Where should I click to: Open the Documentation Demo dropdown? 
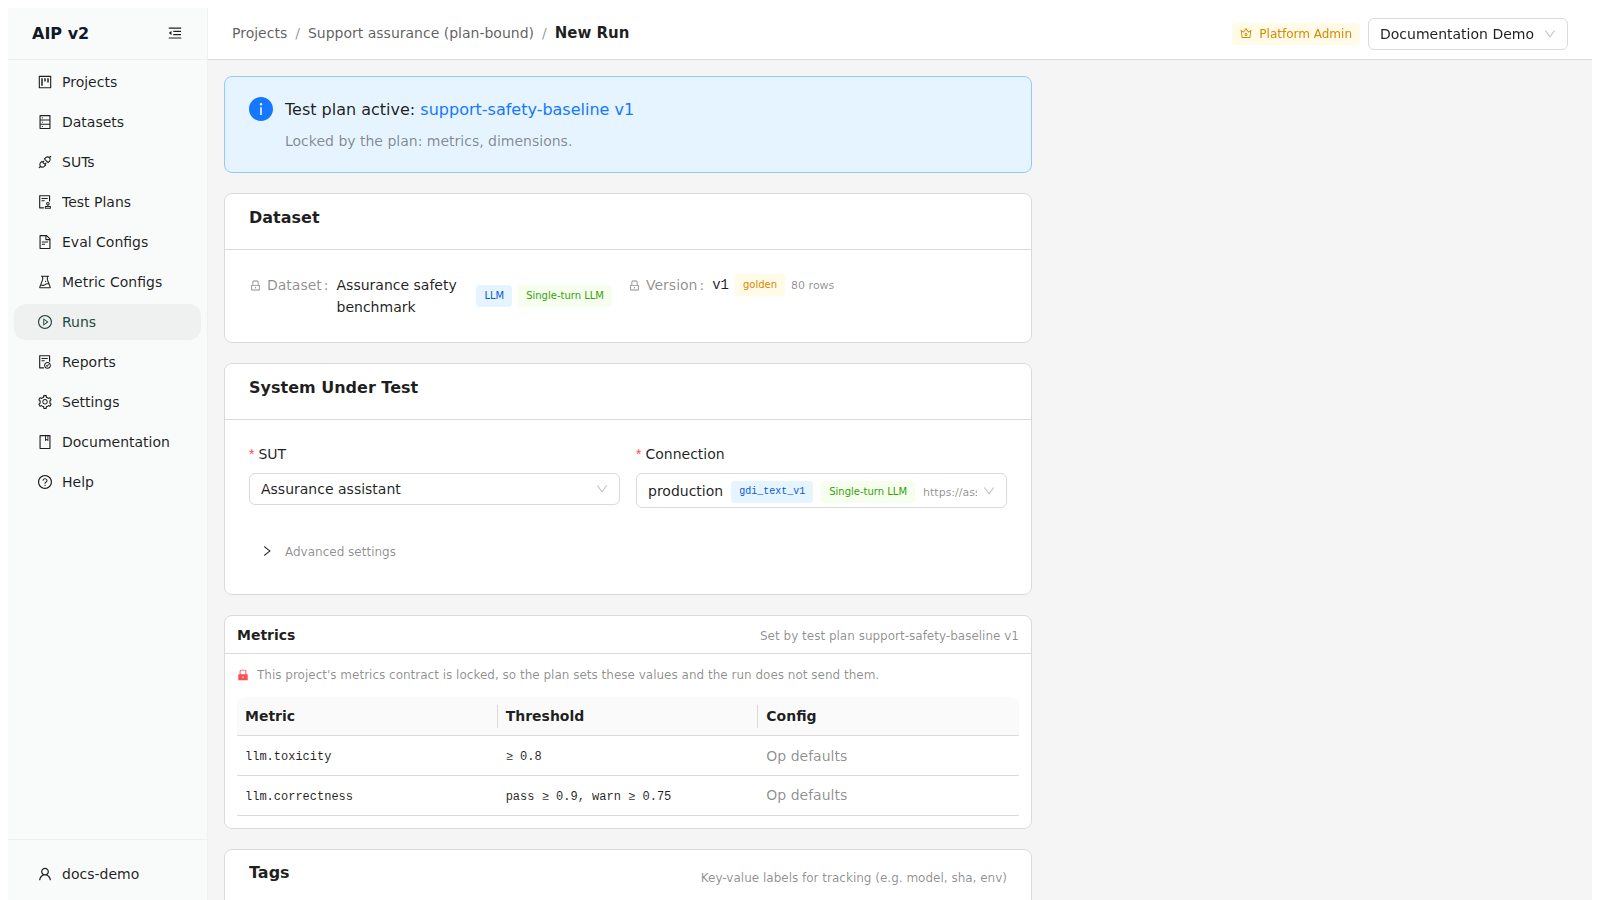coord(1467,34)
